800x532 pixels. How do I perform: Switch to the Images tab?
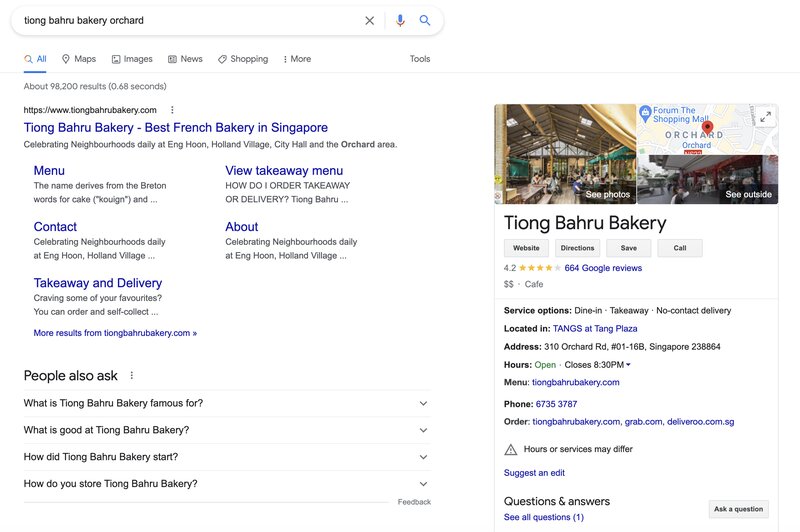pyautogui.click(x=132, y=59)
